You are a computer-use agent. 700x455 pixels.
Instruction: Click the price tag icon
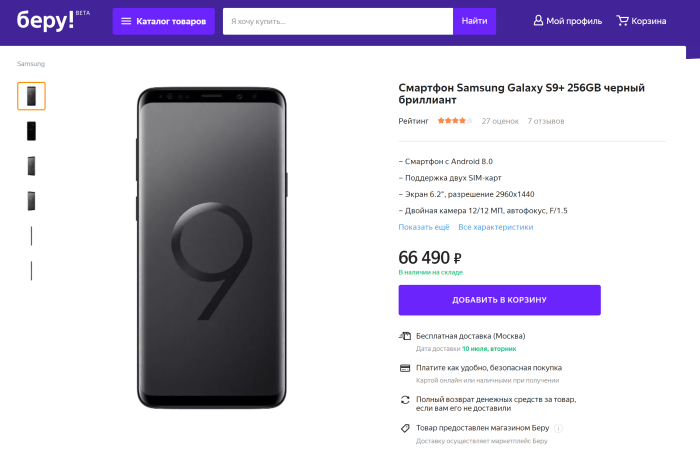(405, 428)
